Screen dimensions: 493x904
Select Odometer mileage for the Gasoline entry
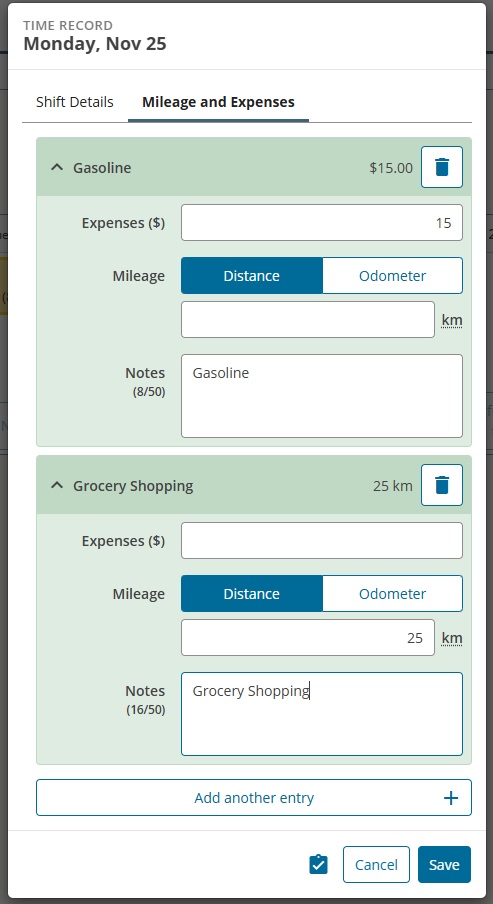tap(392, 276)
